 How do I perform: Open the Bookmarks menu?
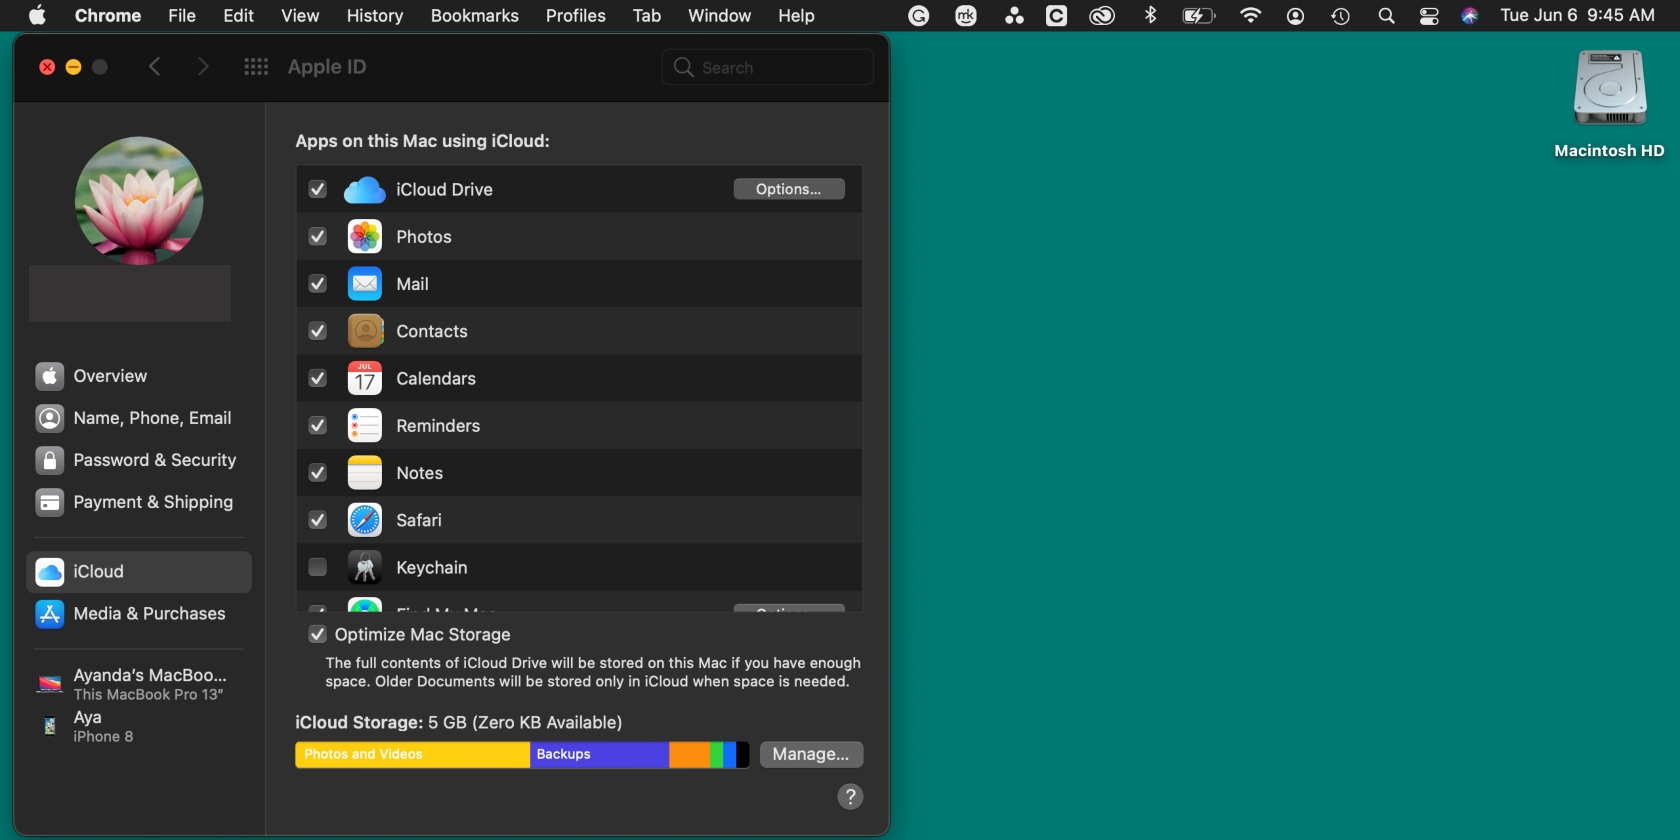click(474, 16)
